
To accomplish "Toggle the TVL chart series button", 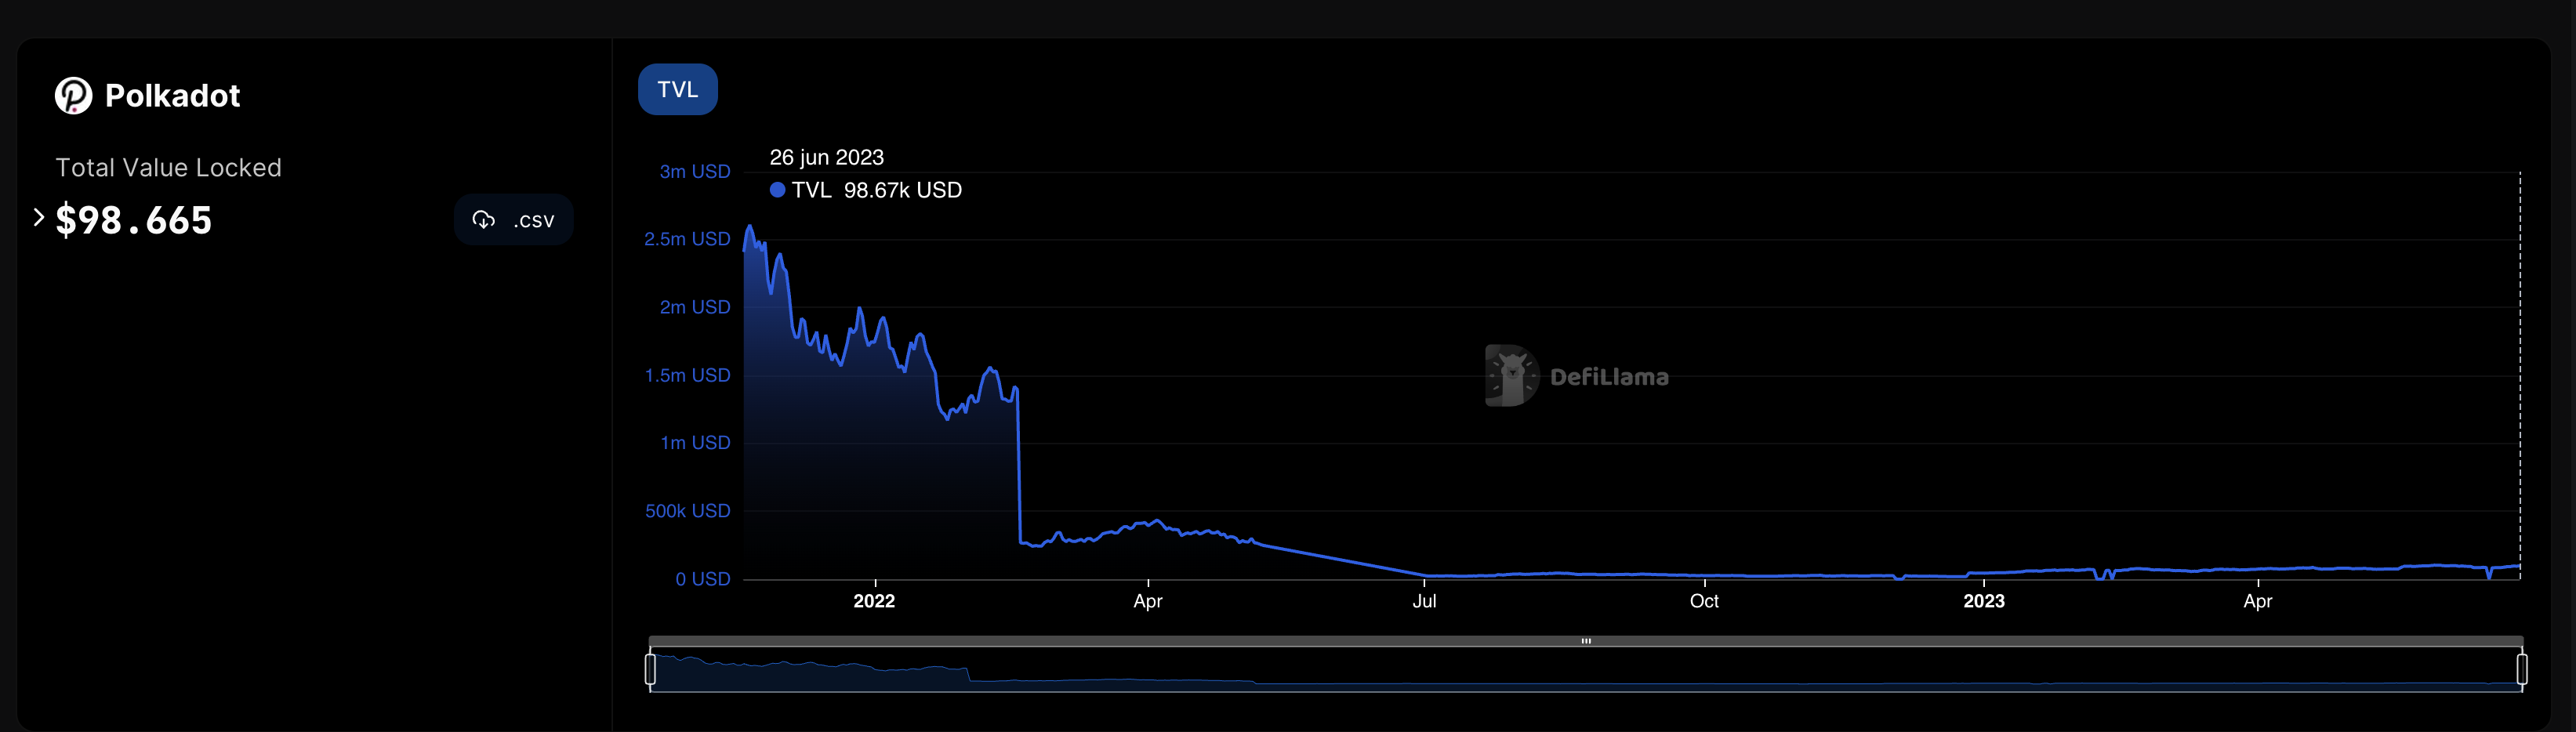I will (x=677, y=90).
